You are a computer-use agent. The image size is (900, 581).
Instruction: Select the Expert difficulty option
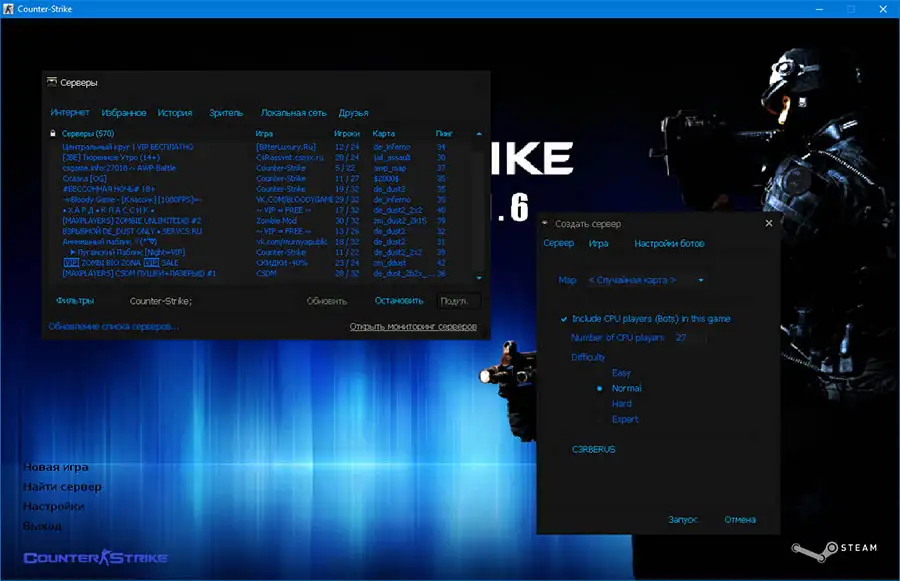pos(624,419)
